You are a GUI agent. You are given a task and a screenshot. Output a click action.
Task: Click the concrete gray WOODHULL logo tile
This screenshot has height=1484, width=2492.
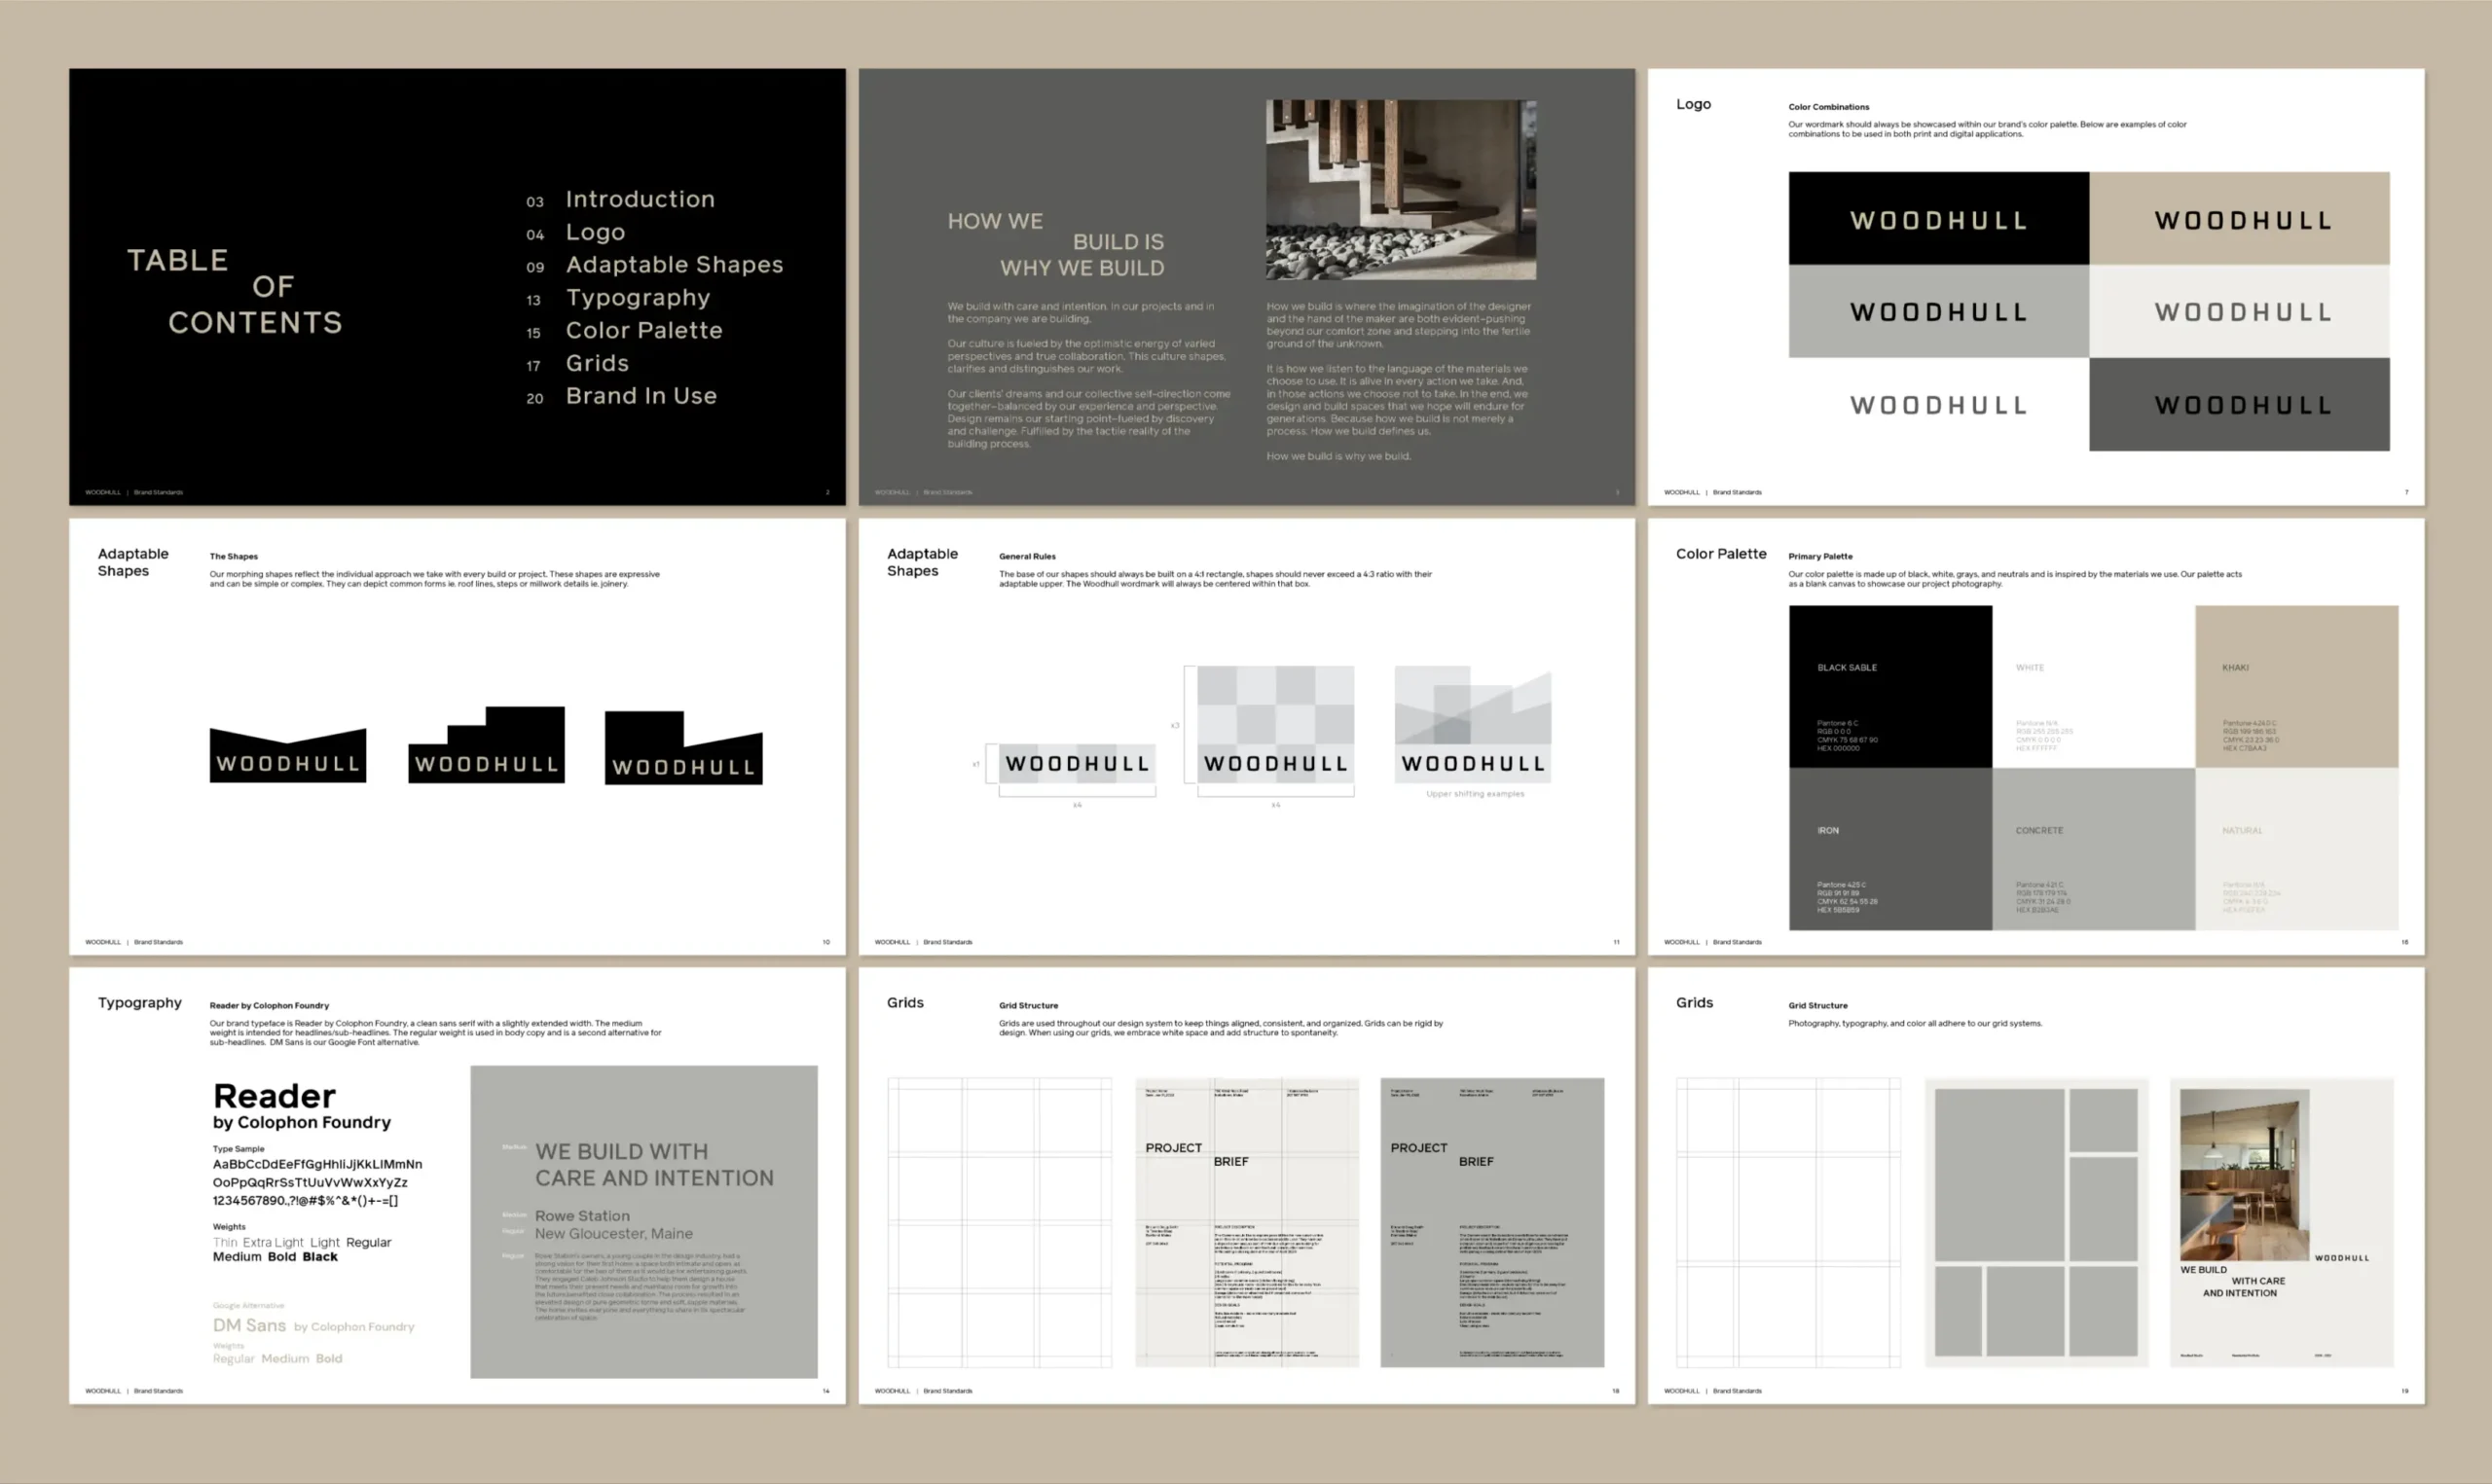(1938, 311)
